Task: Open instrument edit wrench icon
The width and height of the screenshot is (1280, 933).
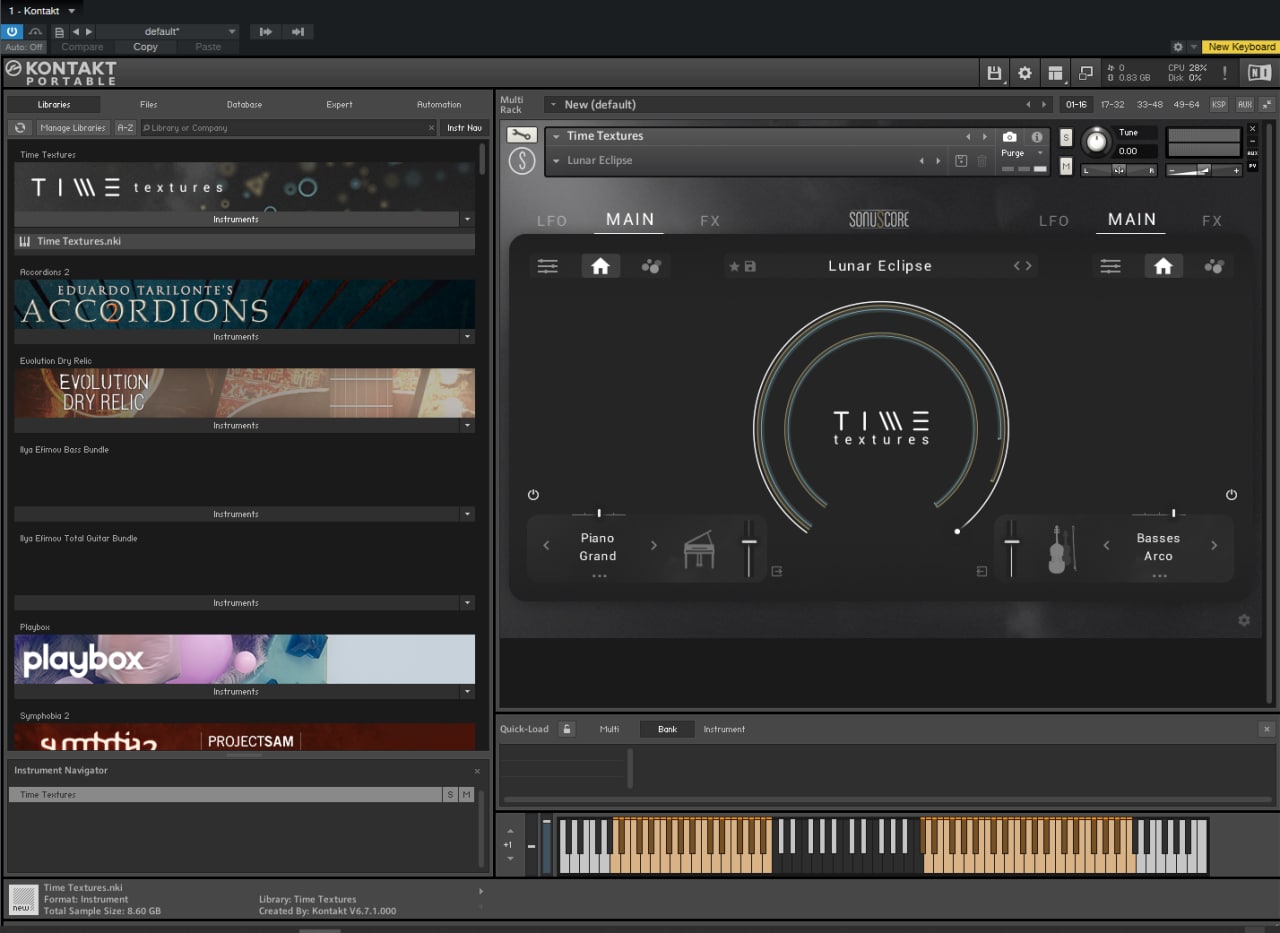Action: click(x=521, y=135)
